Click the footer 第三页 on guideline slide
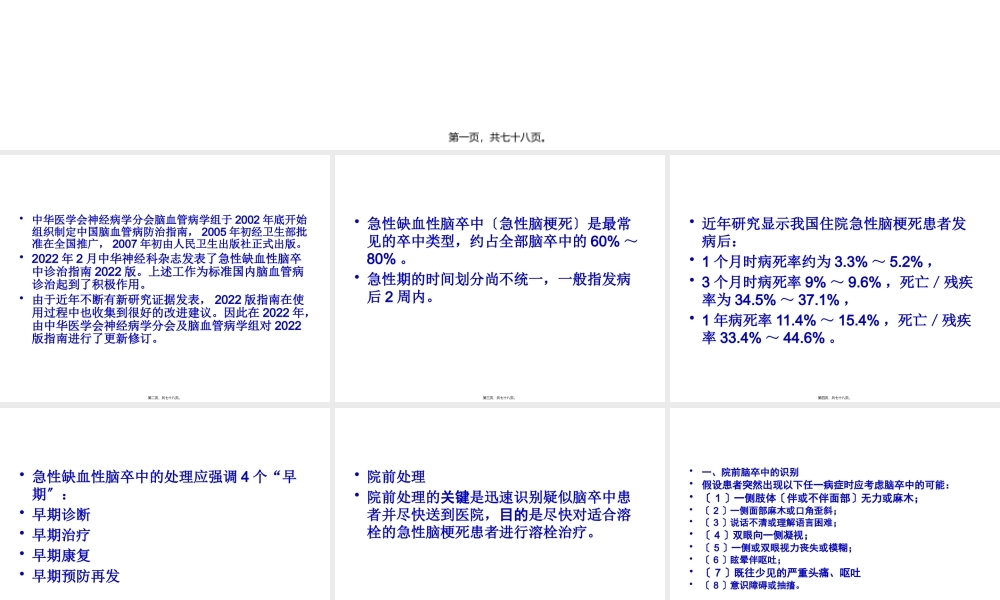Viewport: 1000px width, 600px height. coord(165,396)
